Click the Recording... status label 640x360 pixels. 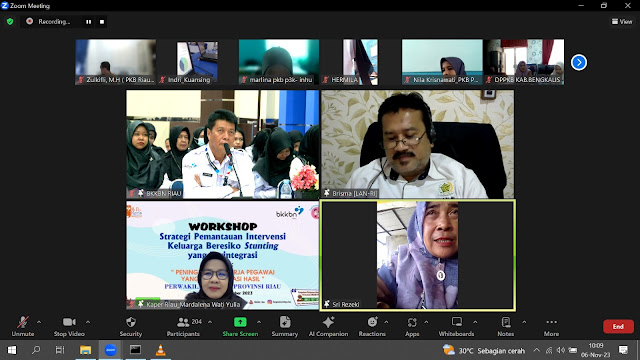54,22
